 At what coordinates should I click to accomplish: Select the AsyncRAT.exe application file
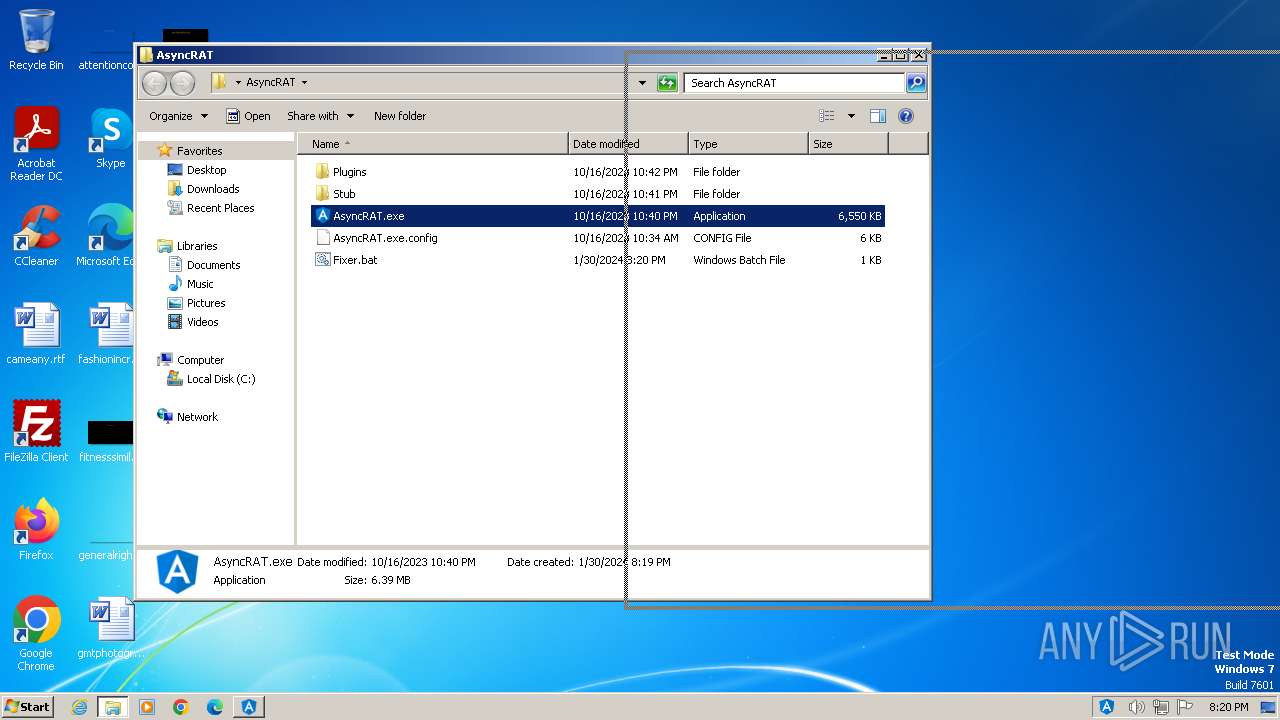(597, 216)
